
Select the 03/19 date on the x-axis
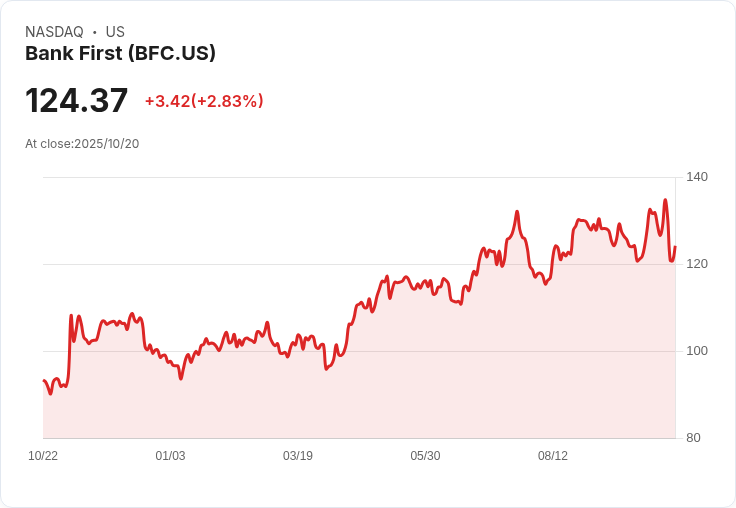click(x=298, y=456)
